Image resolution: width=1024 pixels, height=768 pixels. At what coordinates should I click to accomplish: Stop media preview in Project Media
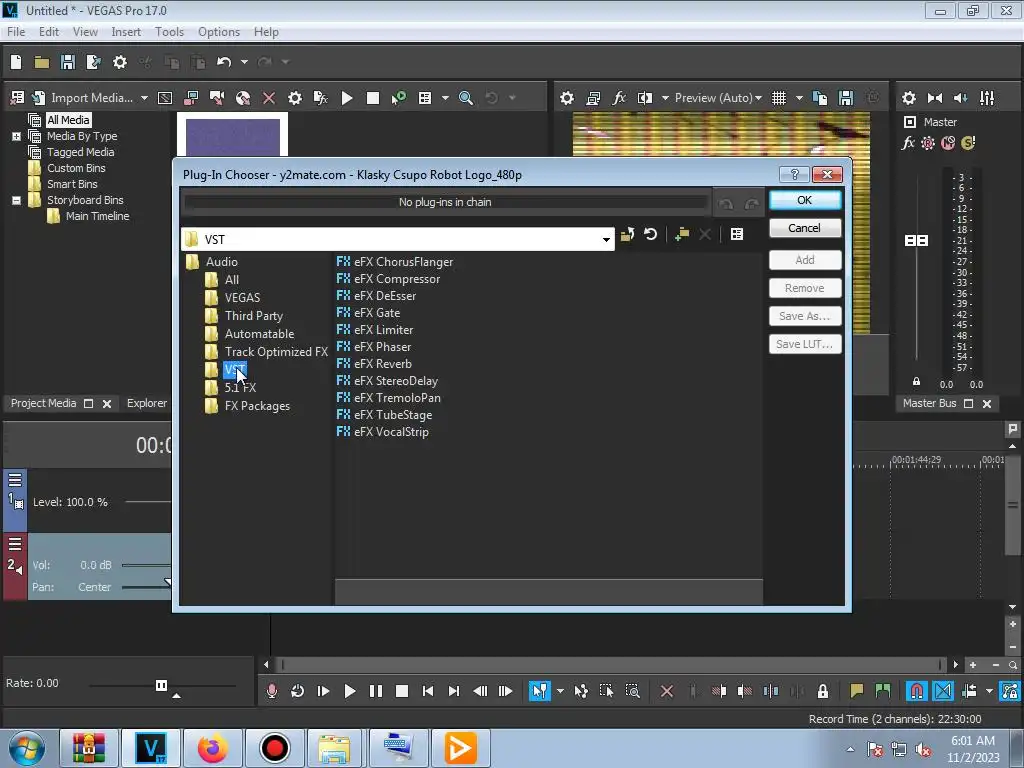(x=373, y=98)
